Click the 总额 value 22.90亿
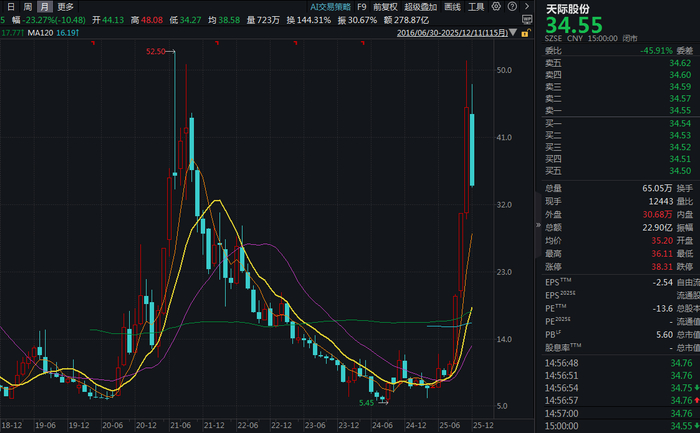This screenshot has height=433, width=700. (x=657, y=228)
